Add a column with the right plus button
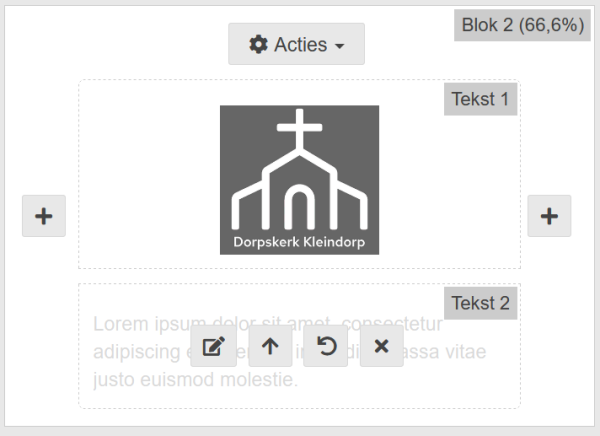Viewport: 600px width, 436px height. coord(549,216)
